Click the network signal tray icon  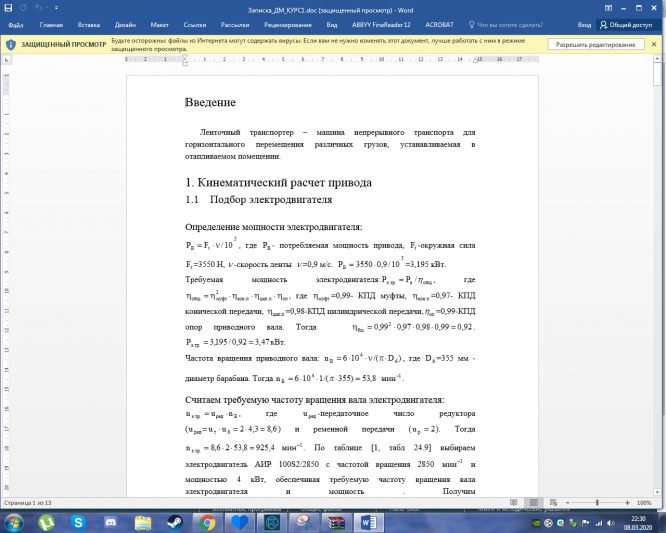(598, 523)
